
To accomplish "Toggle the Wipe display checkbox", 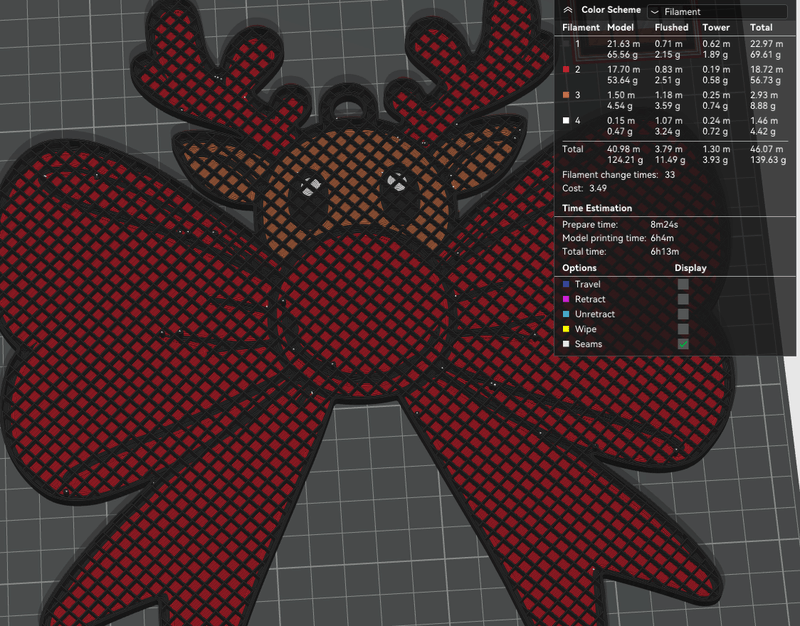I will pyautogui.click(x=683, y=329).
